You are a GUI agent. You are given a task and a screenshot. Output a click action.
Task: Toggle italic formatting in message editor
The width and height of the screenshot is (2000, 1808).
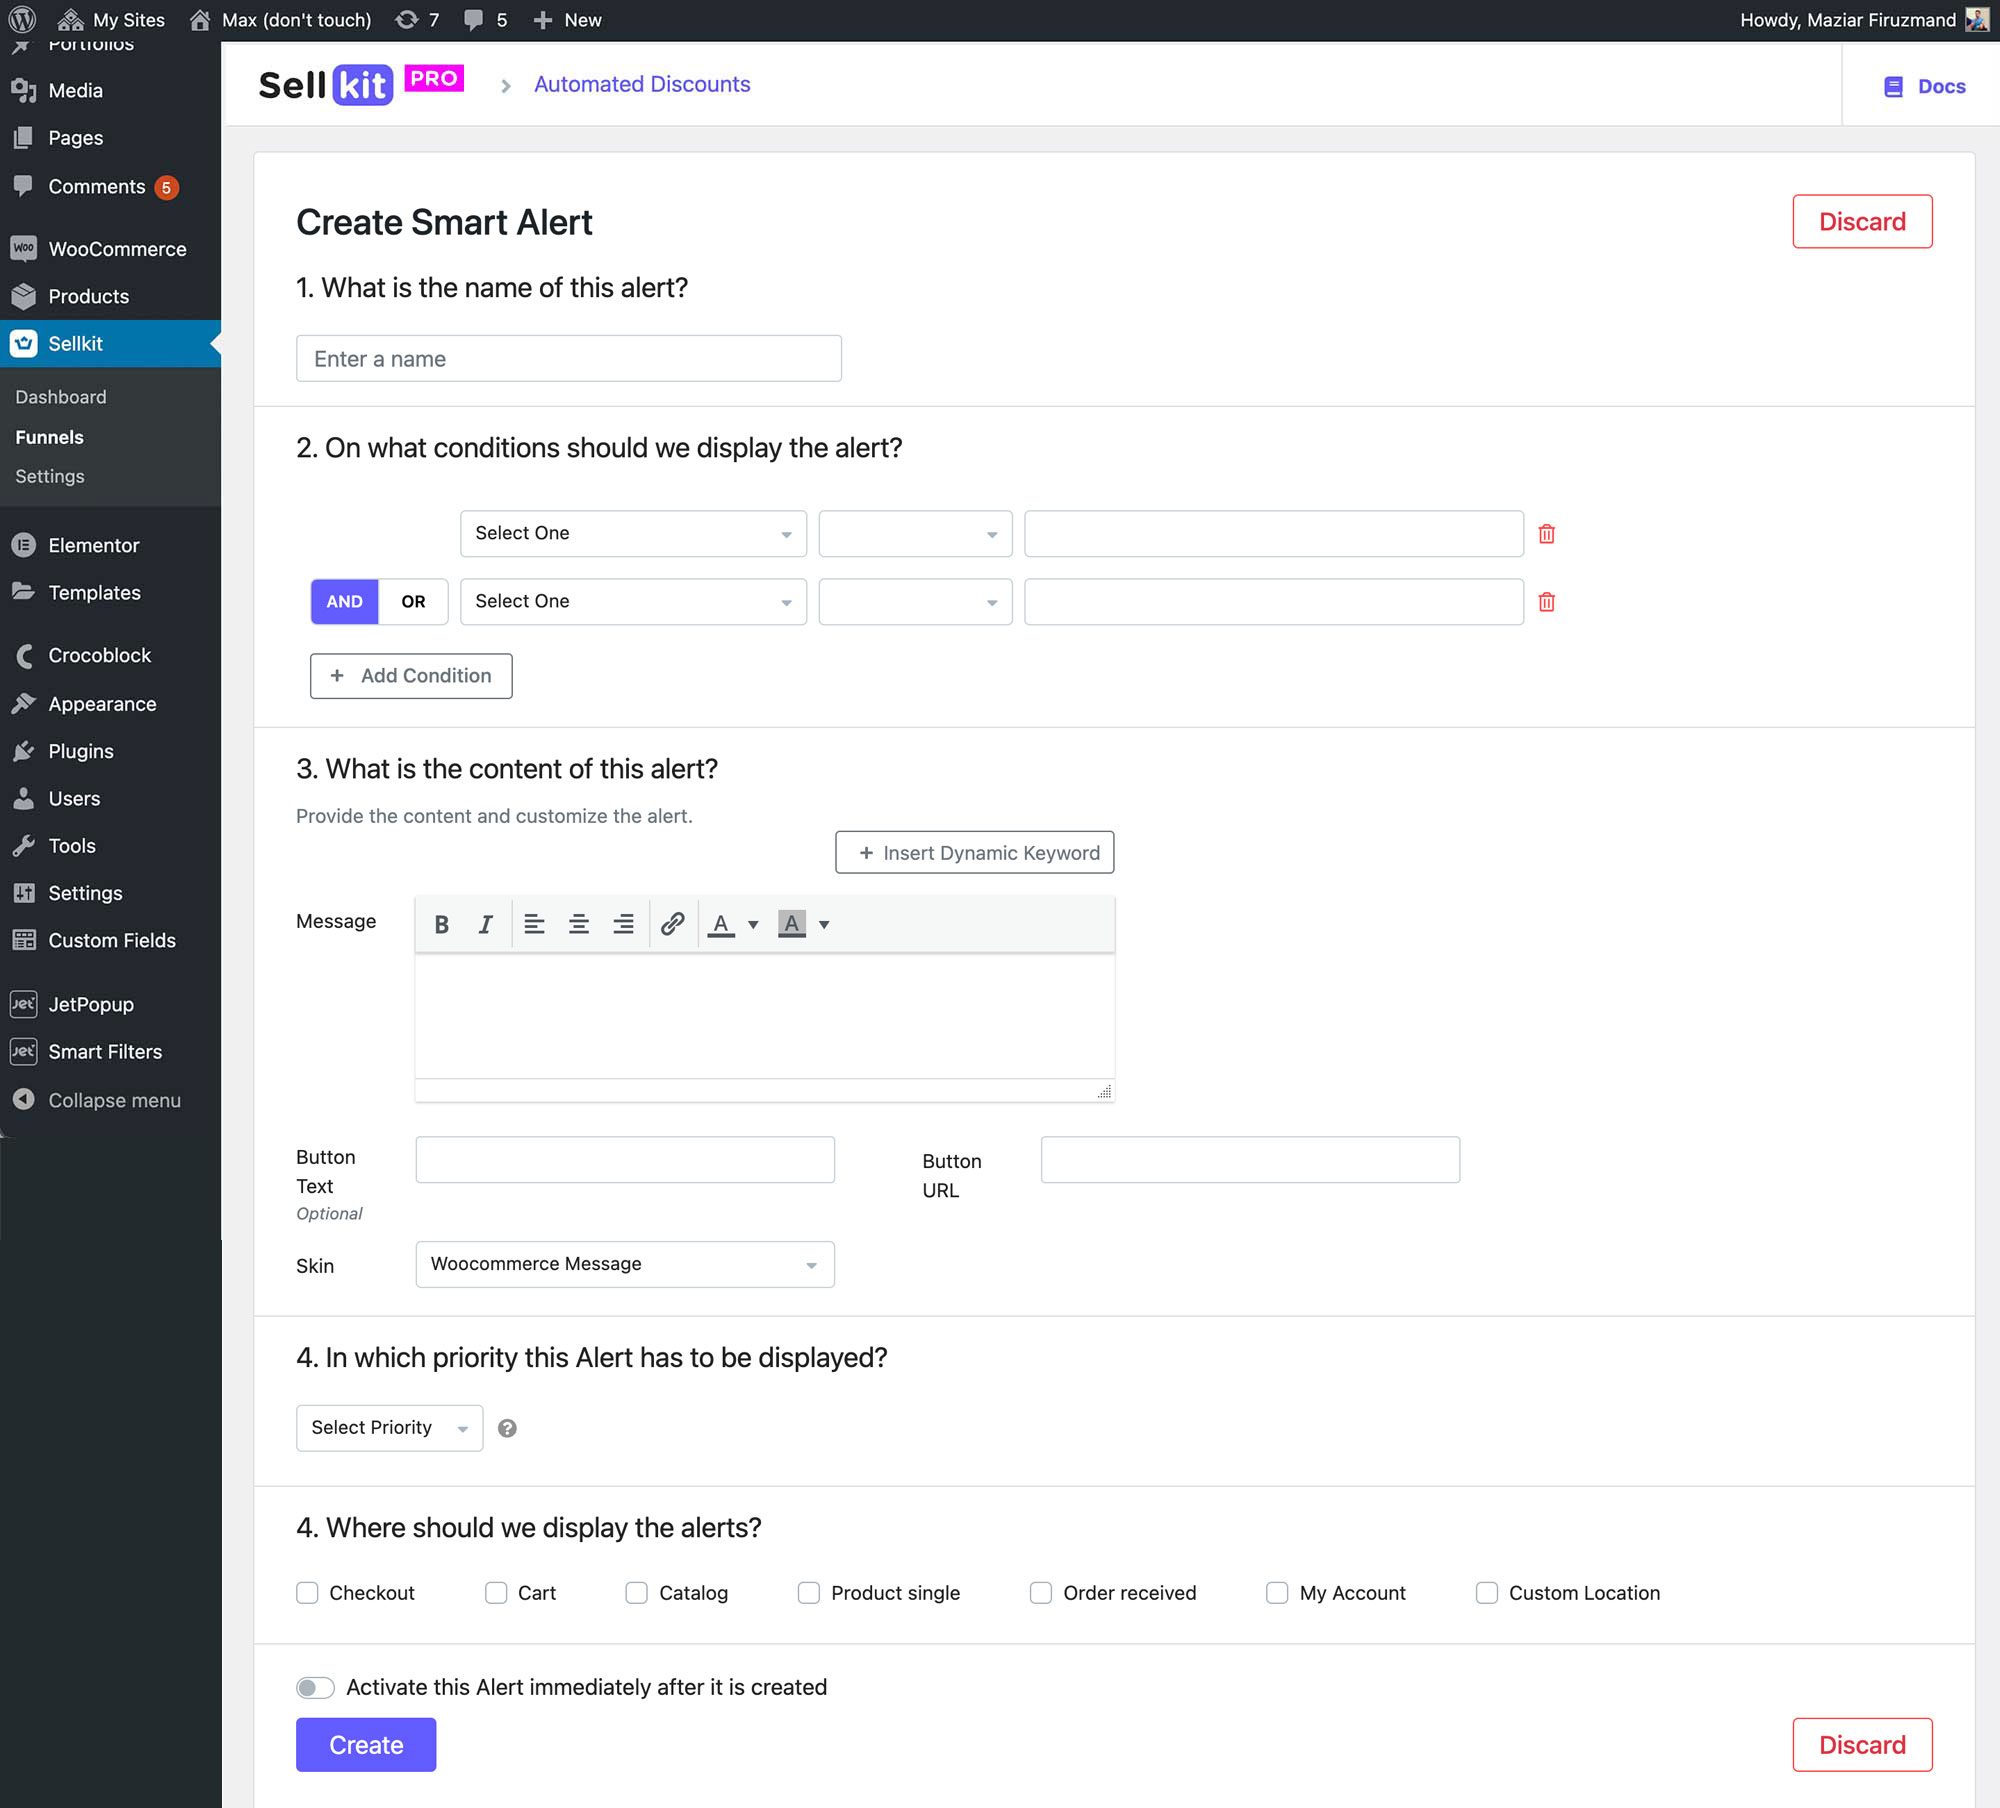[x=485, y=924]
